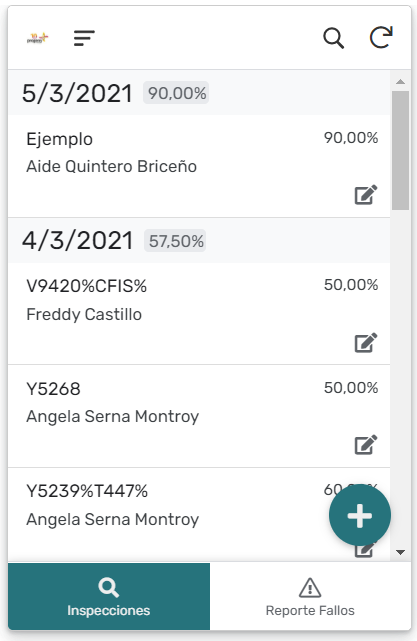Viewport: 417px width, 641px height.
Task: Refresh the inspections list
Action: [x=381, y=38]
